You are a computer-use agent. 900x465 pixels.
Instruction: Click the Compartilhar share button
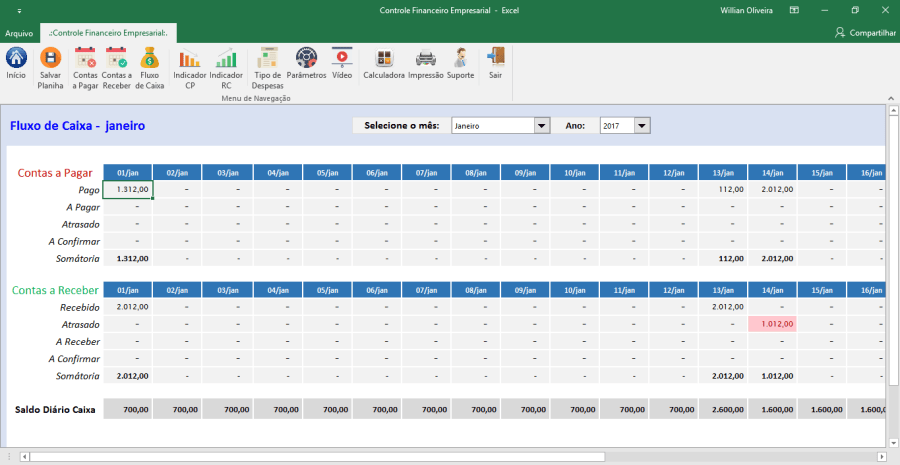[x=865, y=33]
